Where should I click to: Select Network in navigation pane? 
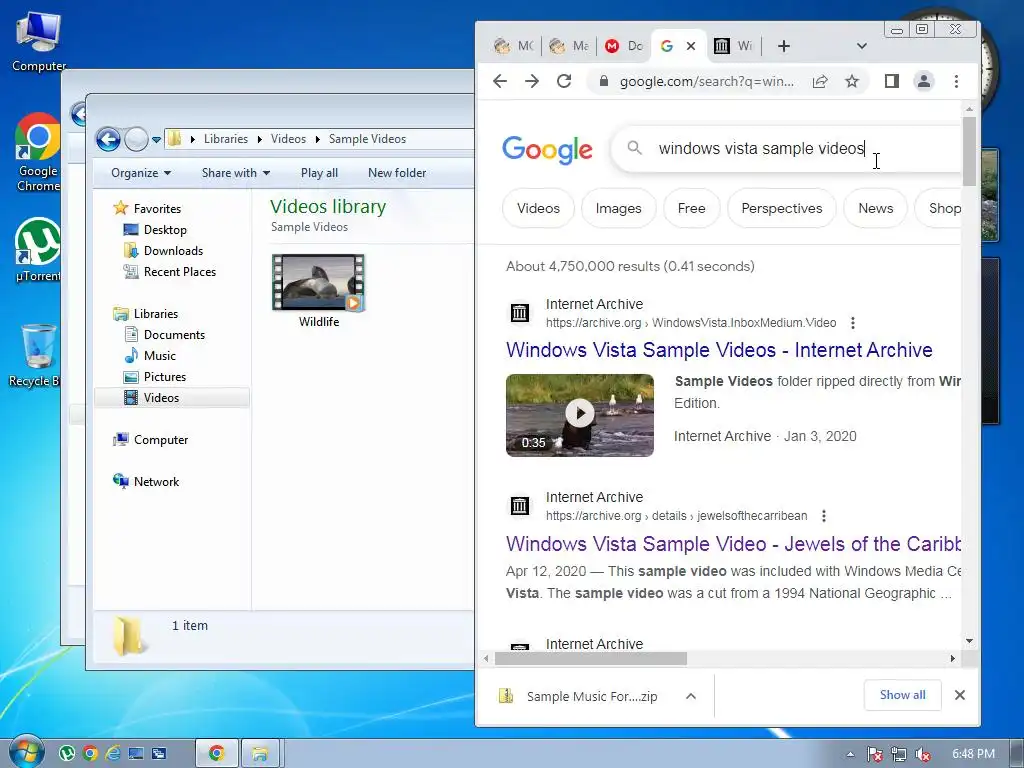coord(156,481)
